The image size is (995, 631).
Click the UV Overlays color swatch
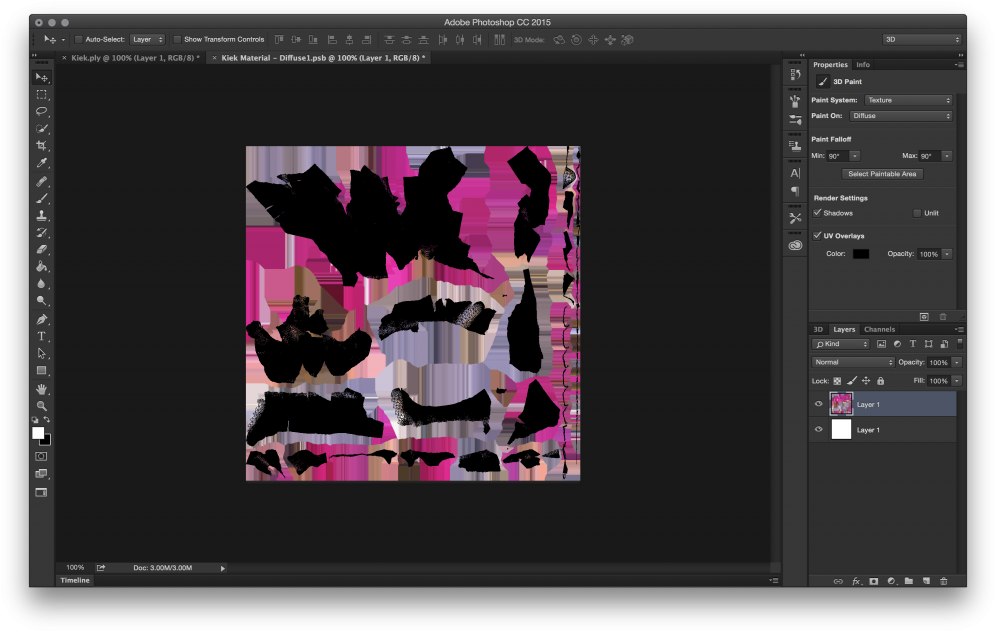[861, 253]
